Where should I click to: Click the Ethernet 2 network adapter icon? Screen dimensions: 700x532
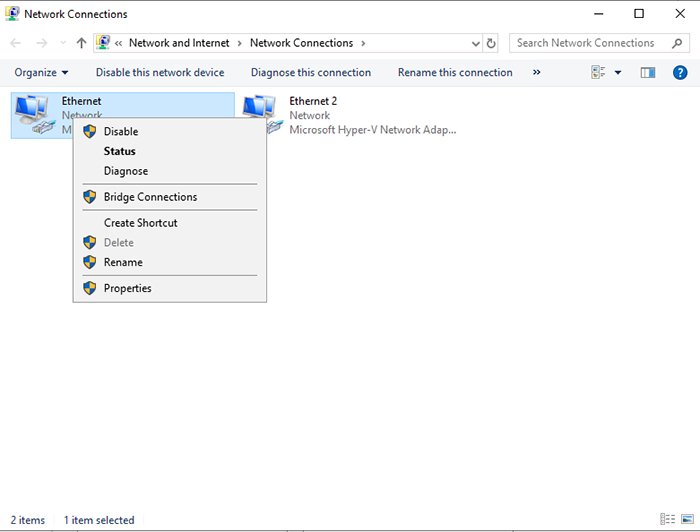(260, 115)
